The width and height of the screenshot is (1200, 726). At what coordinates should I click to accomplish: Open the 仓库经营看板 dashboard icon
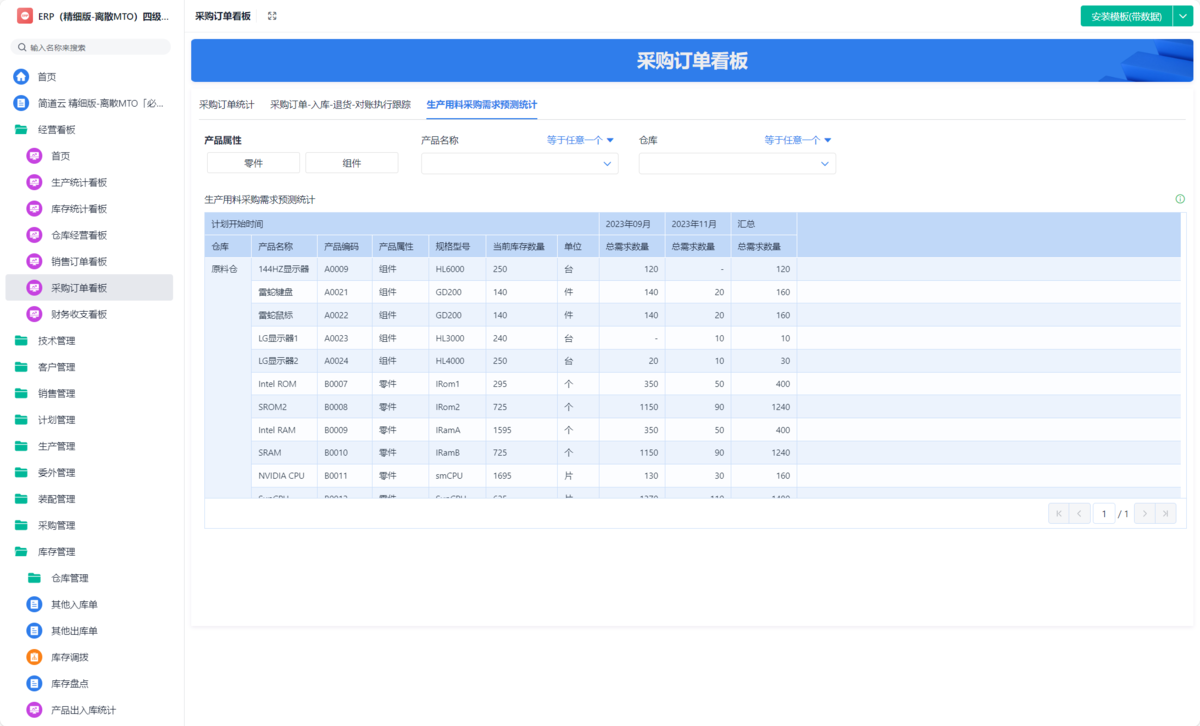click(32, 234)
